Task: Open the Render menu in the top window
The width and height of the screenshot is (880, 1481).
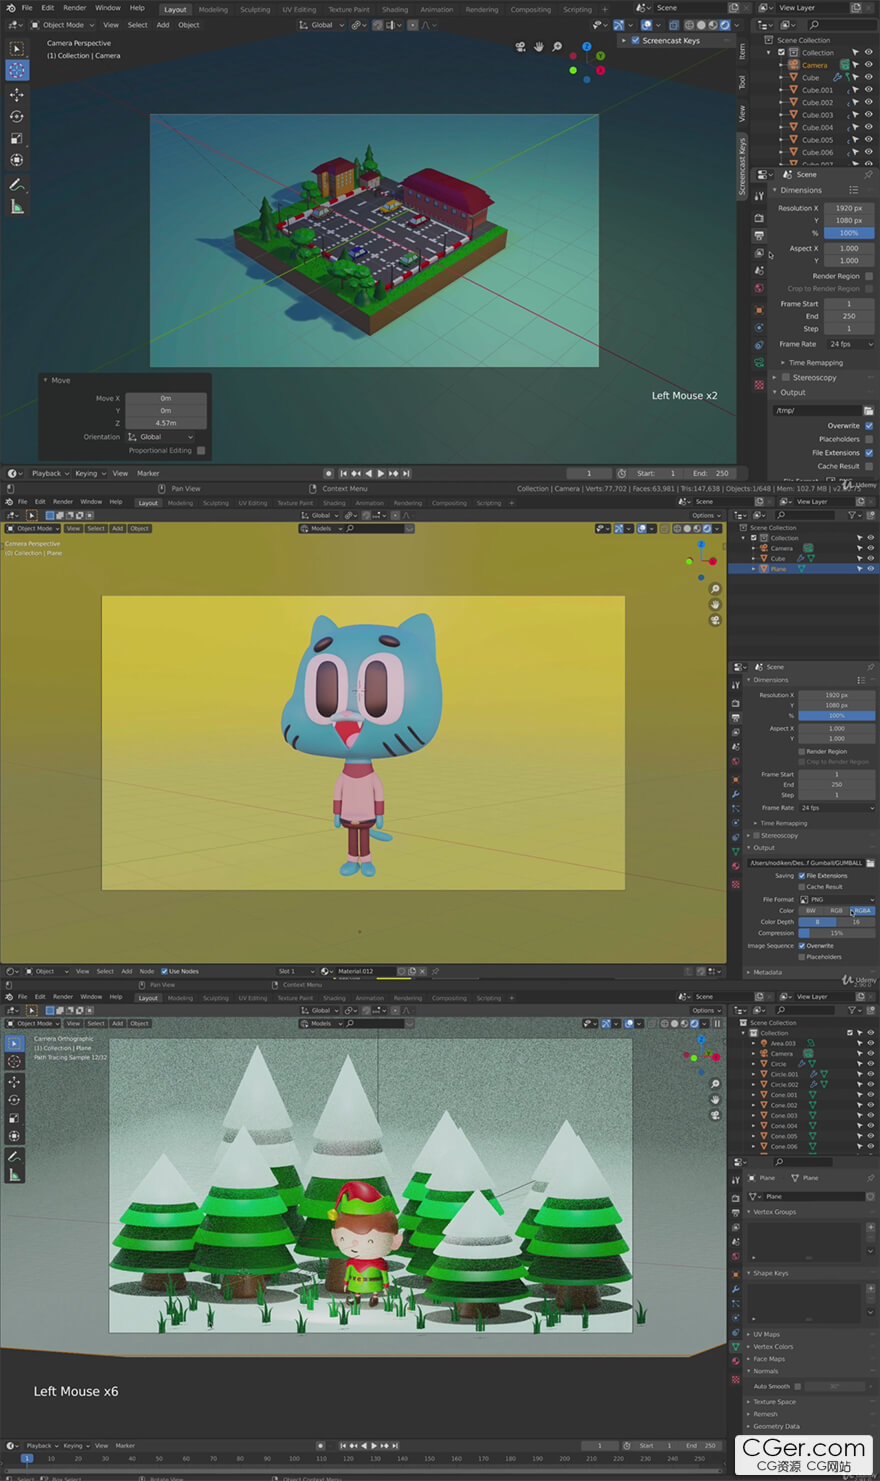Action: (75, 8)
